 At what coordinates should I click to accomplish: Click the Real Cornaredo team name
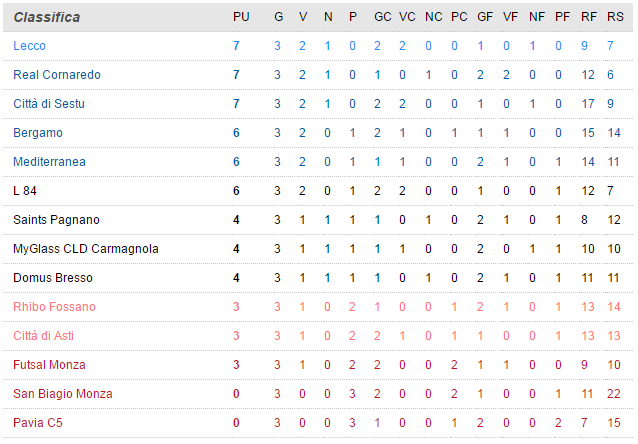pos(57,75)
